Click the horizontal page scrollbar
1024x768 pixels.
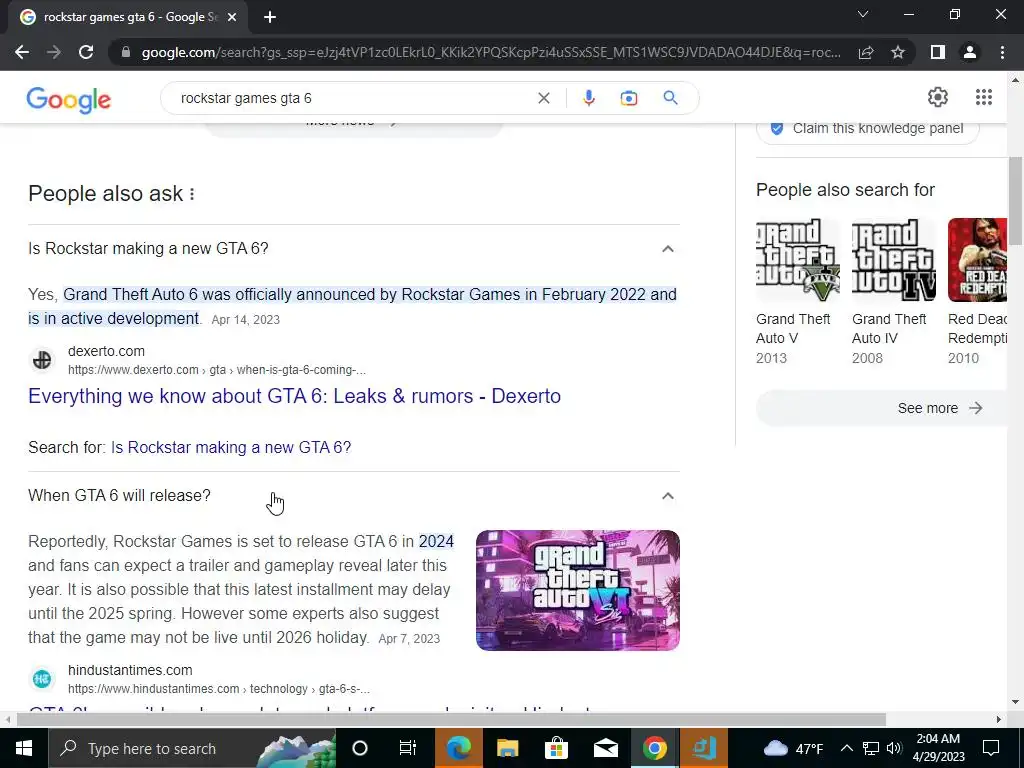[451, 720]
